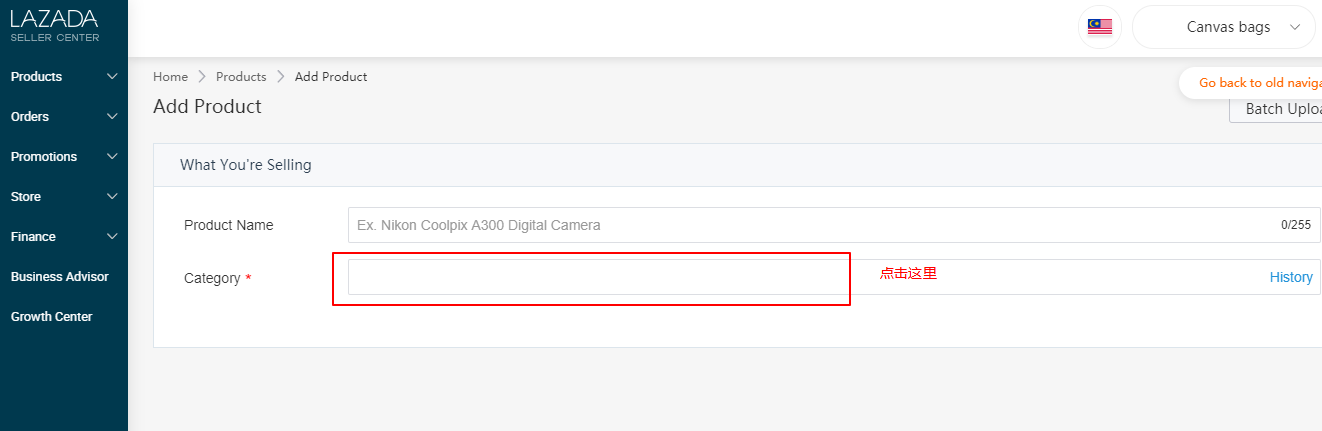The width and height of the screenshot is (1322, 431).
Task: Expand the Store sidebar chevron
Action: [112, 196]
